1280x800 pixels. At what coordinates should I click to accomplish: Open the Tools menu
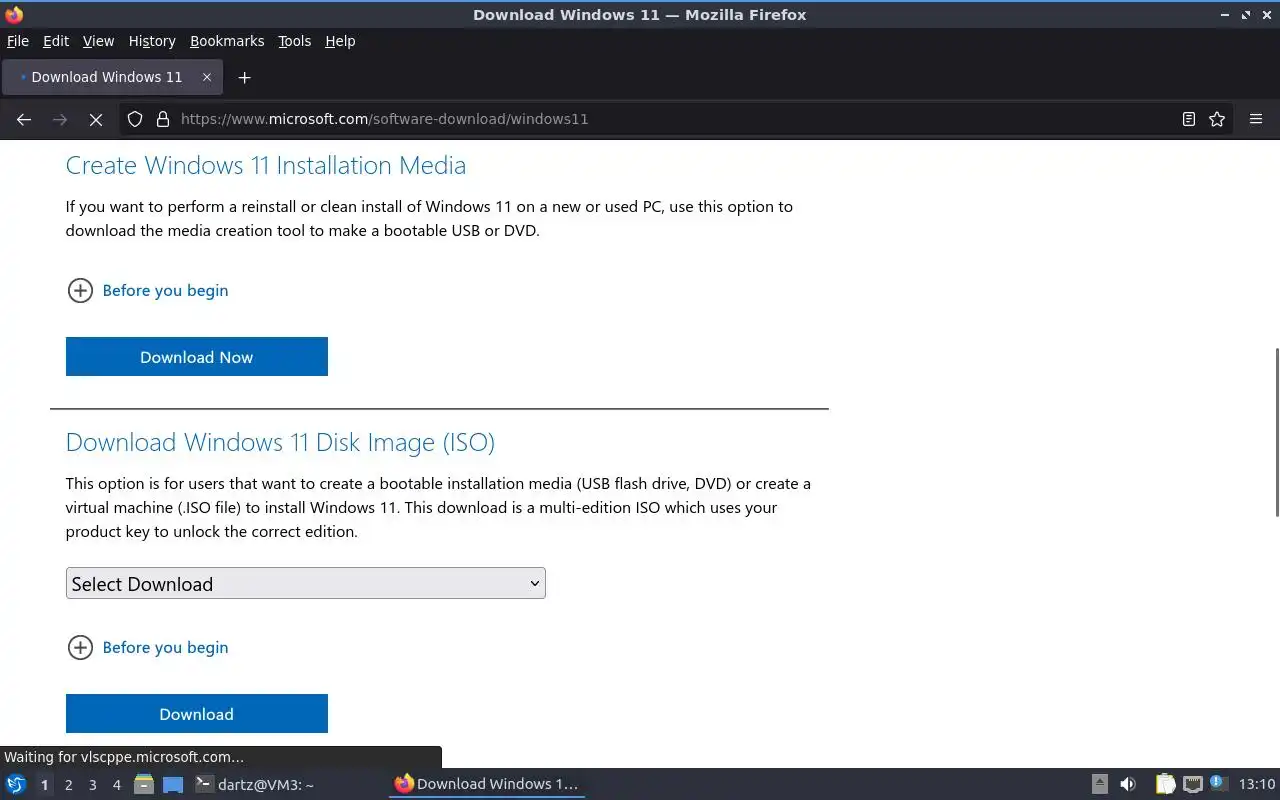pyautogui.click(x=295, y=41)
